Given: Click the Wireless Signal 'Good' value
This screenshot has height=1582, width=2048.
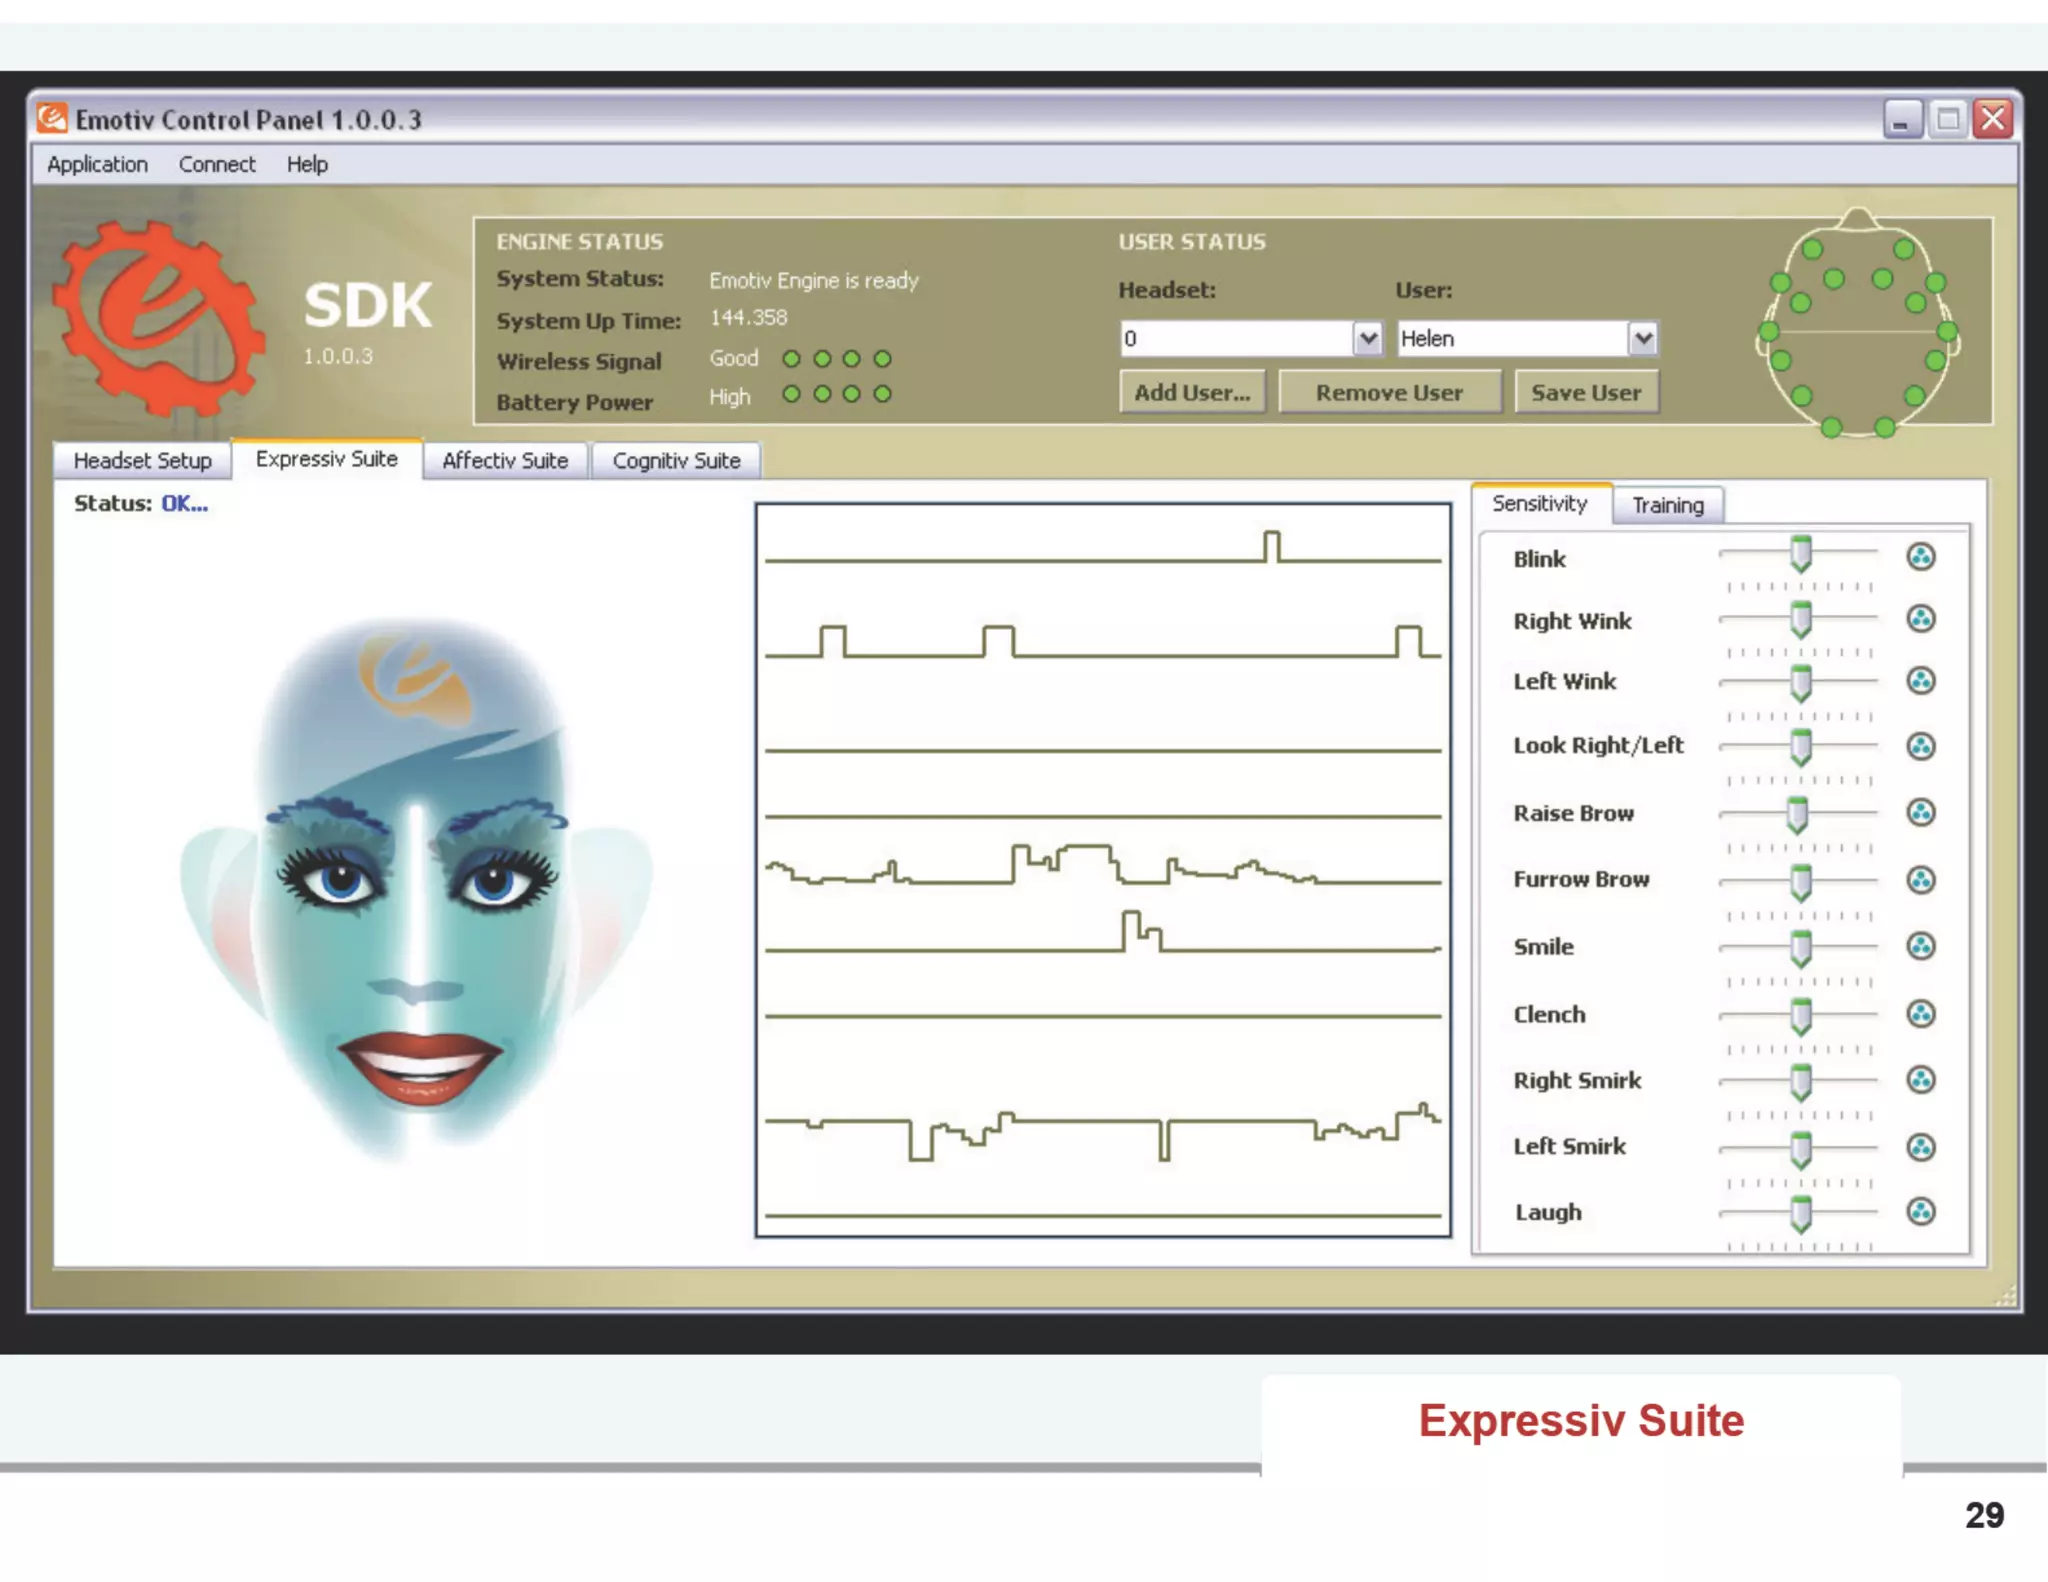Looking at the screenshot, I should coord(734,358).
